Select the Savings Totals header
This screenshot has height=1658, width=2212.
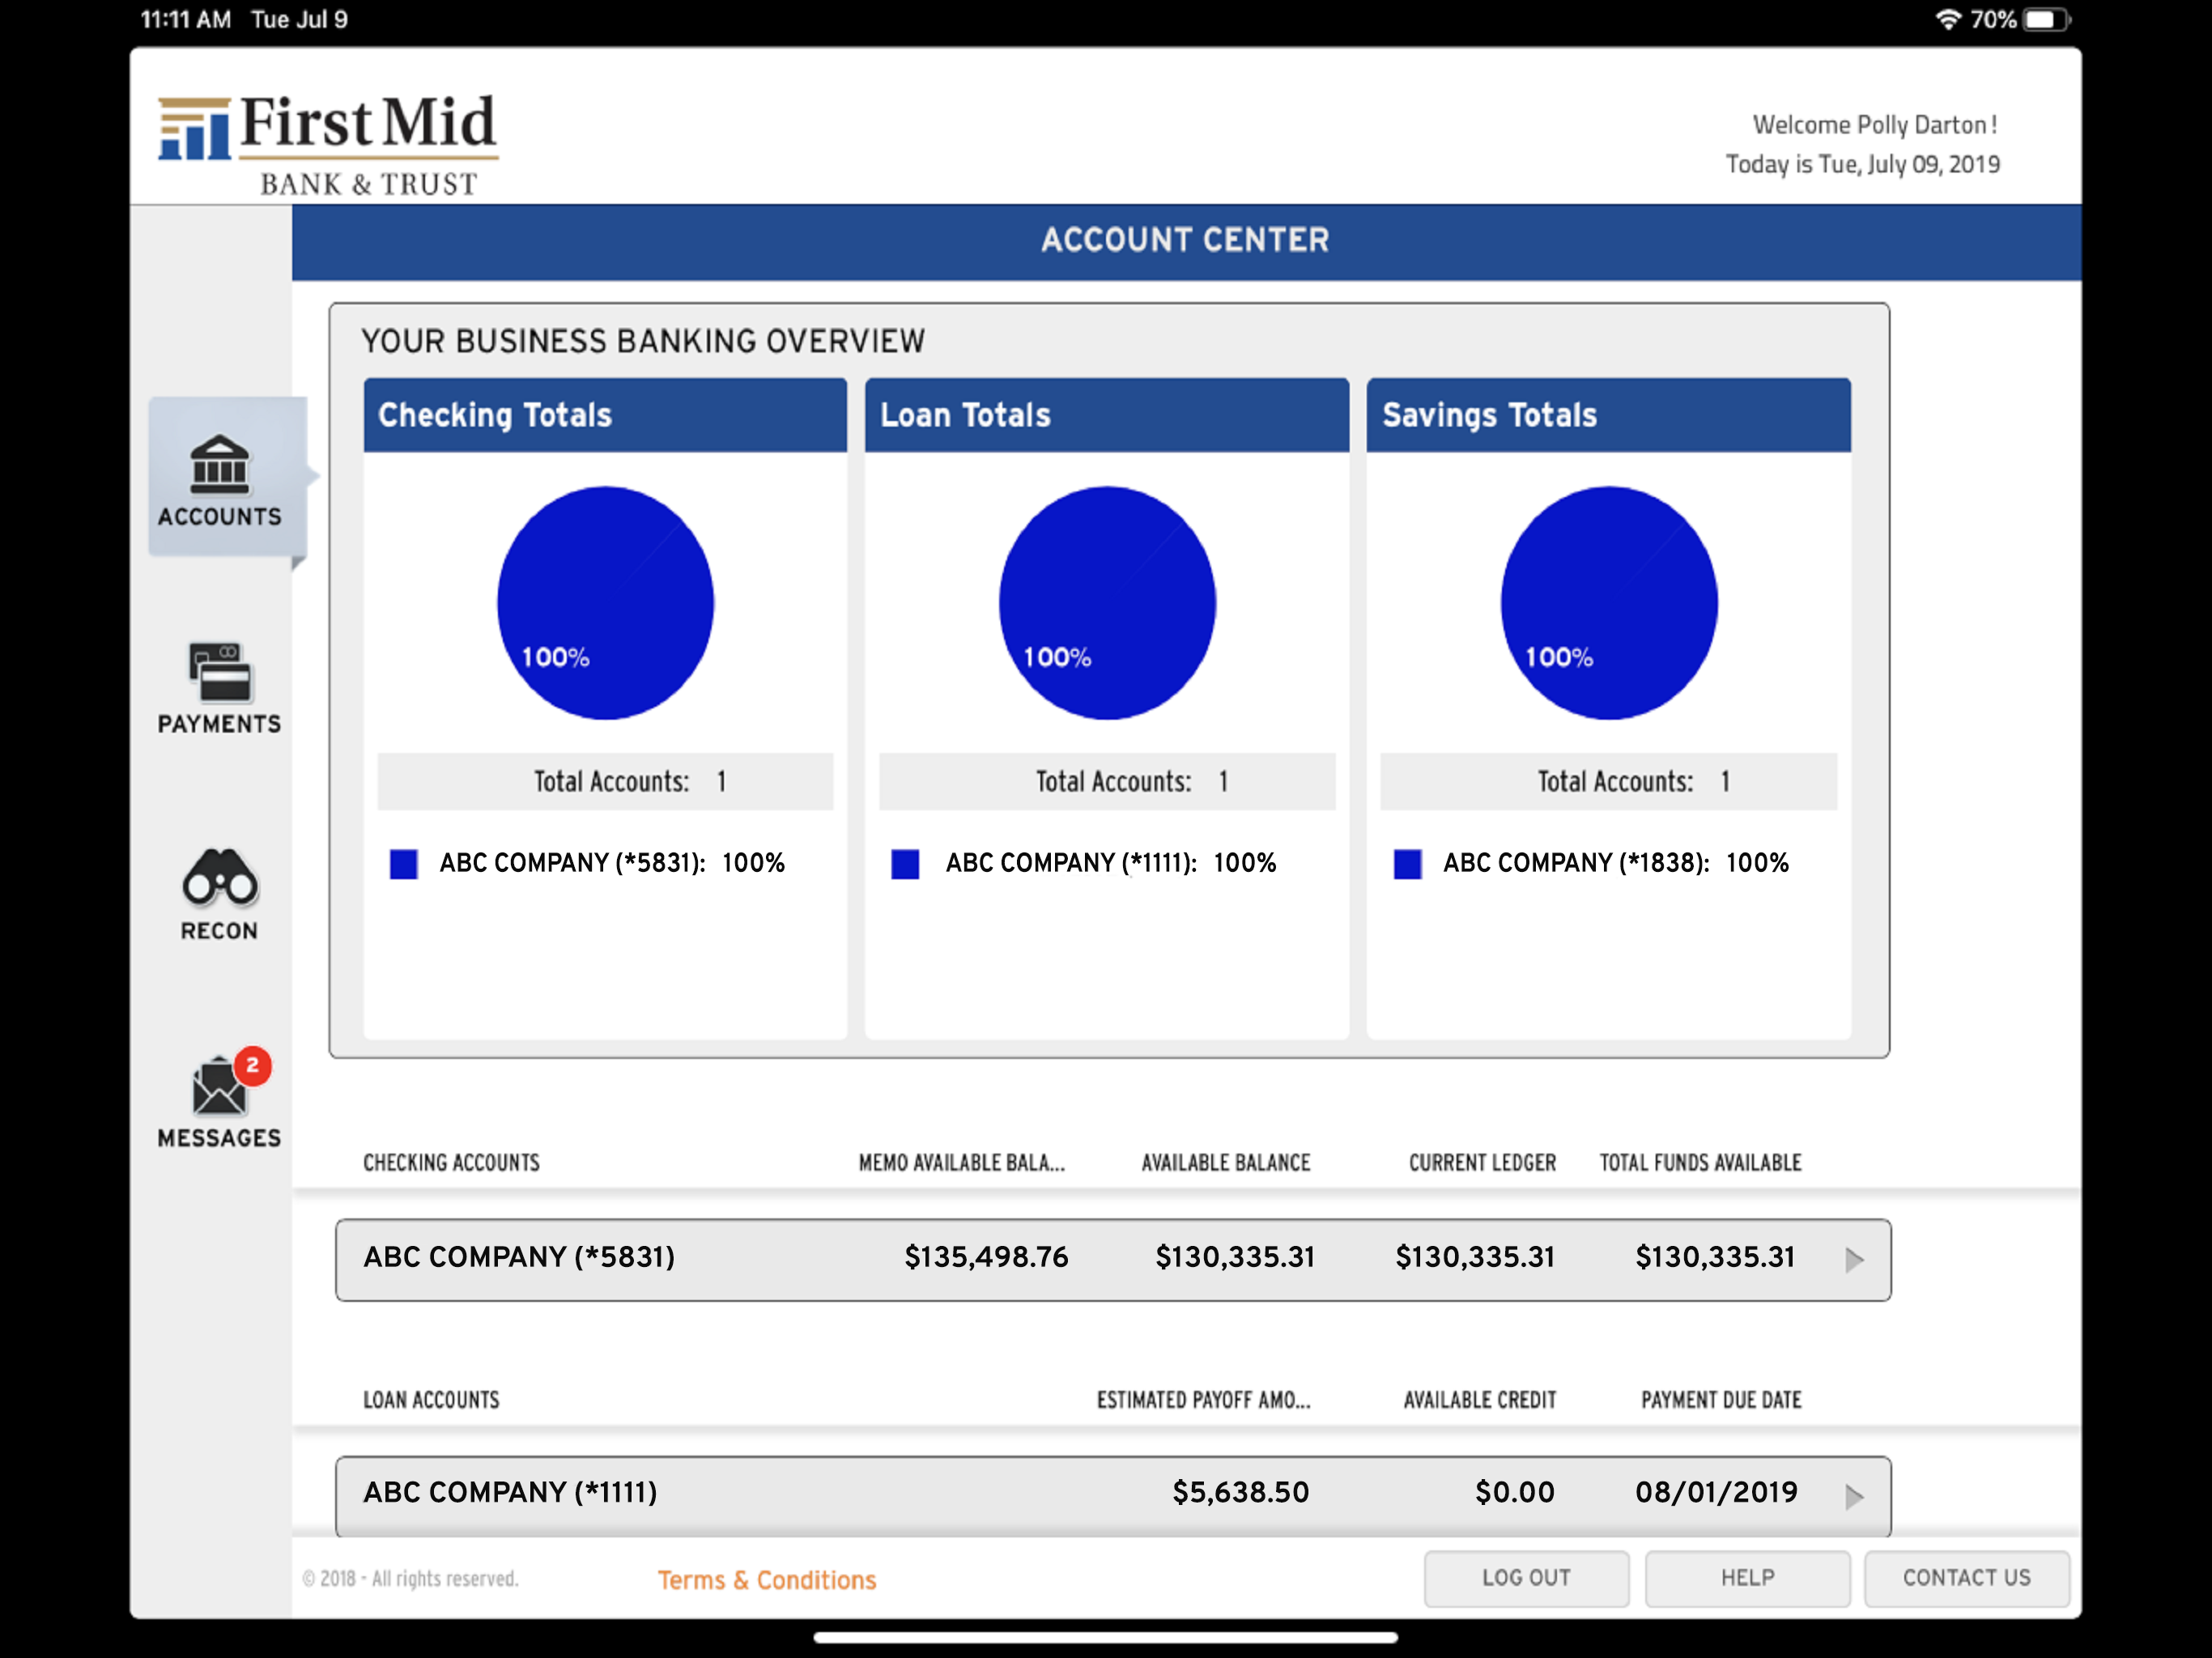1609,415
